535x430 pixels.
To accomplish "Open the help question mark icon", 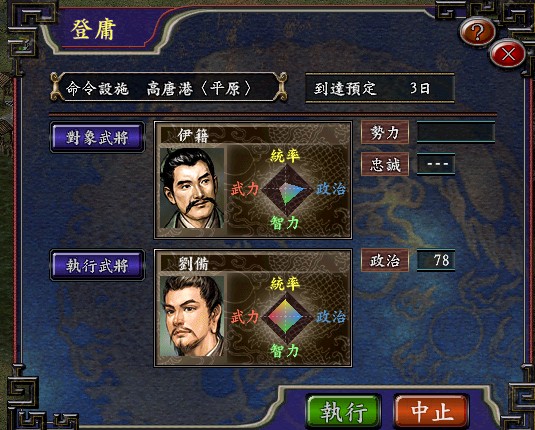I will pyautogui.click(x=477, y=31).
